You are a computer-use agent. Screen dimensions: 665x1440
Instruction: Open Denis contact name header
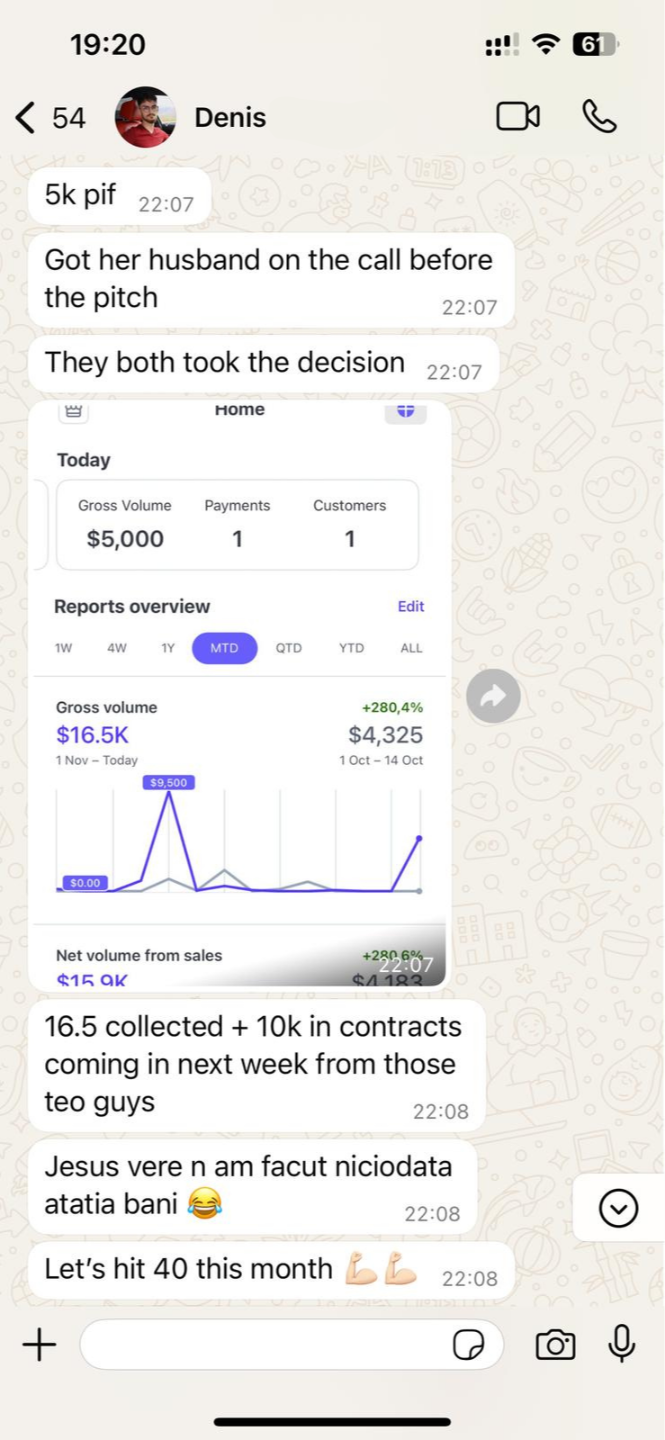230,117
